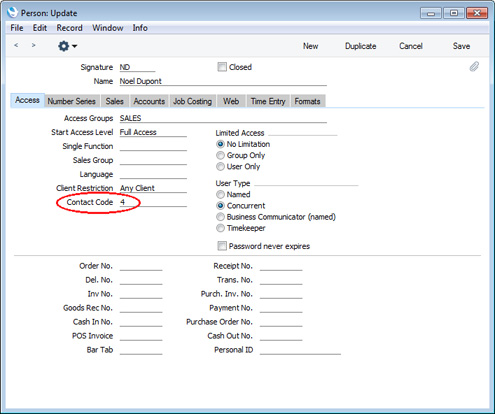Click the Duplicate button
The image size is (495, 414).
(360, 46)
